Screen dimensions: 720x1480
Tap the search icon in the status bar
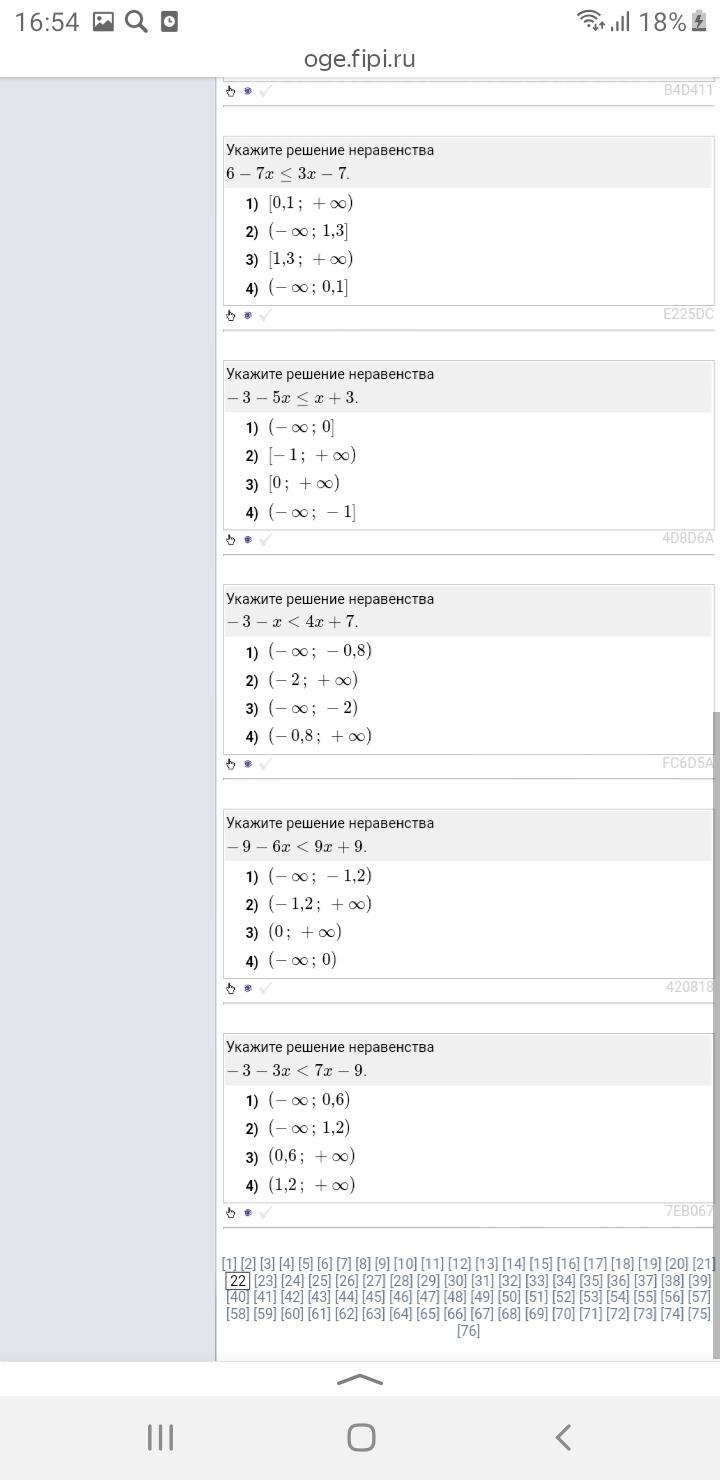[x=136, y=21]
